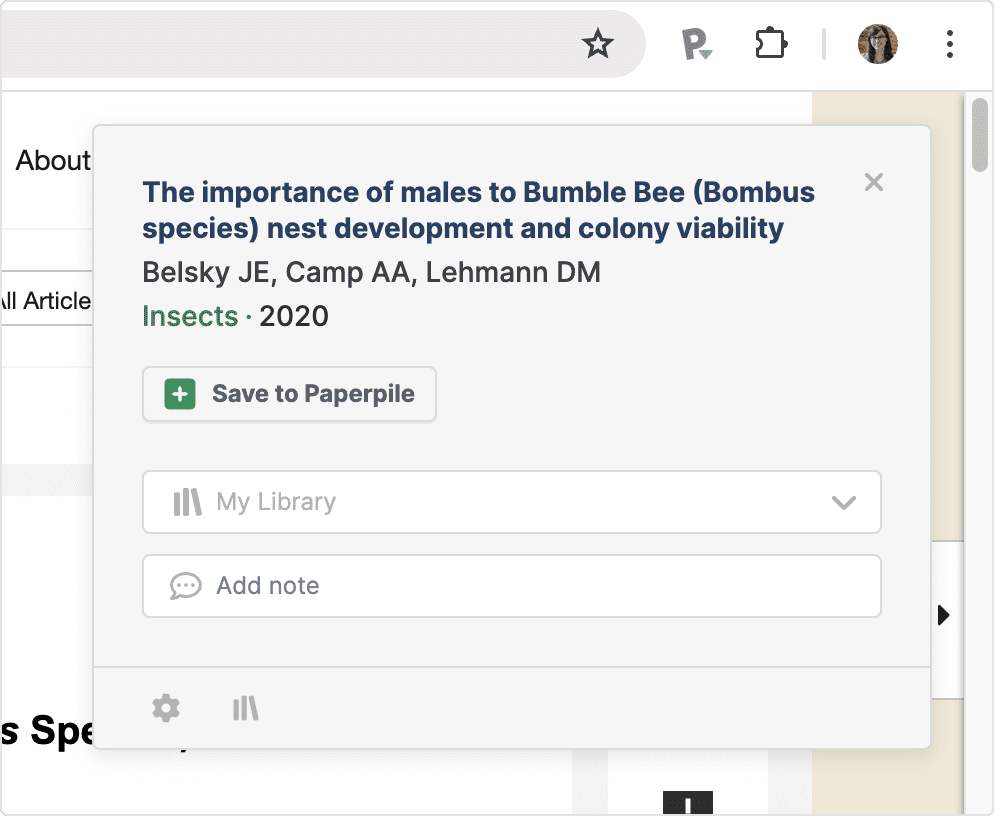The image size is (994, 816).
Task: Close the Paperpile popup
Action: click(874, 182)
